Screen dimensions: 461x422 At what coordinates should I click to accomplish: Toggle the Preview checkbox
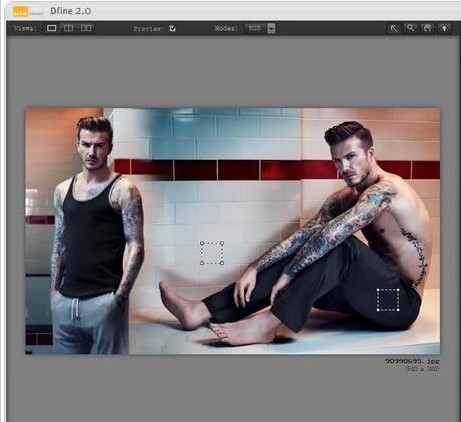(x=172, y=28)
